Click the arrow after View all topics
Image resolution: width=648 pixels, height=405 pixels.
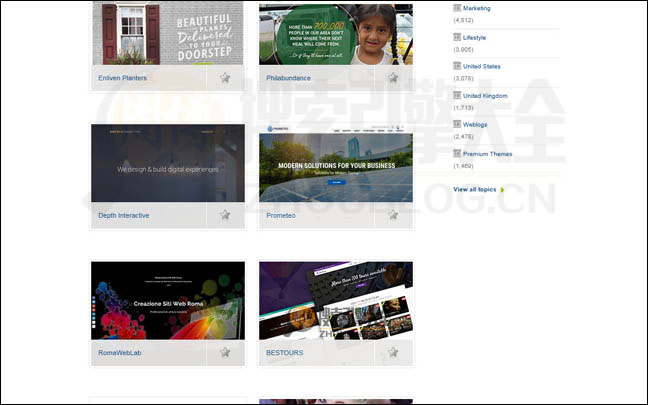pos(502,189)
